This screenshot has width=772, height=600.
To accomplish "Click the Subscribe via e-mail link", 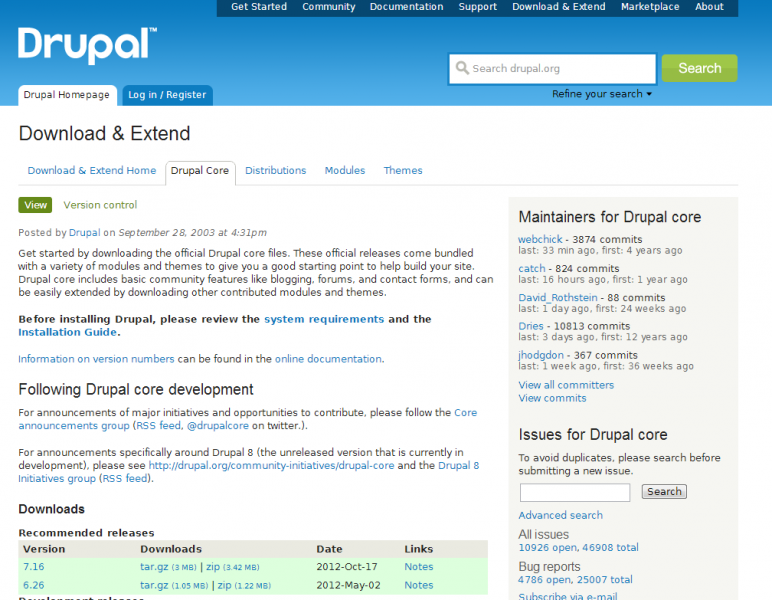I will point(568,596).
